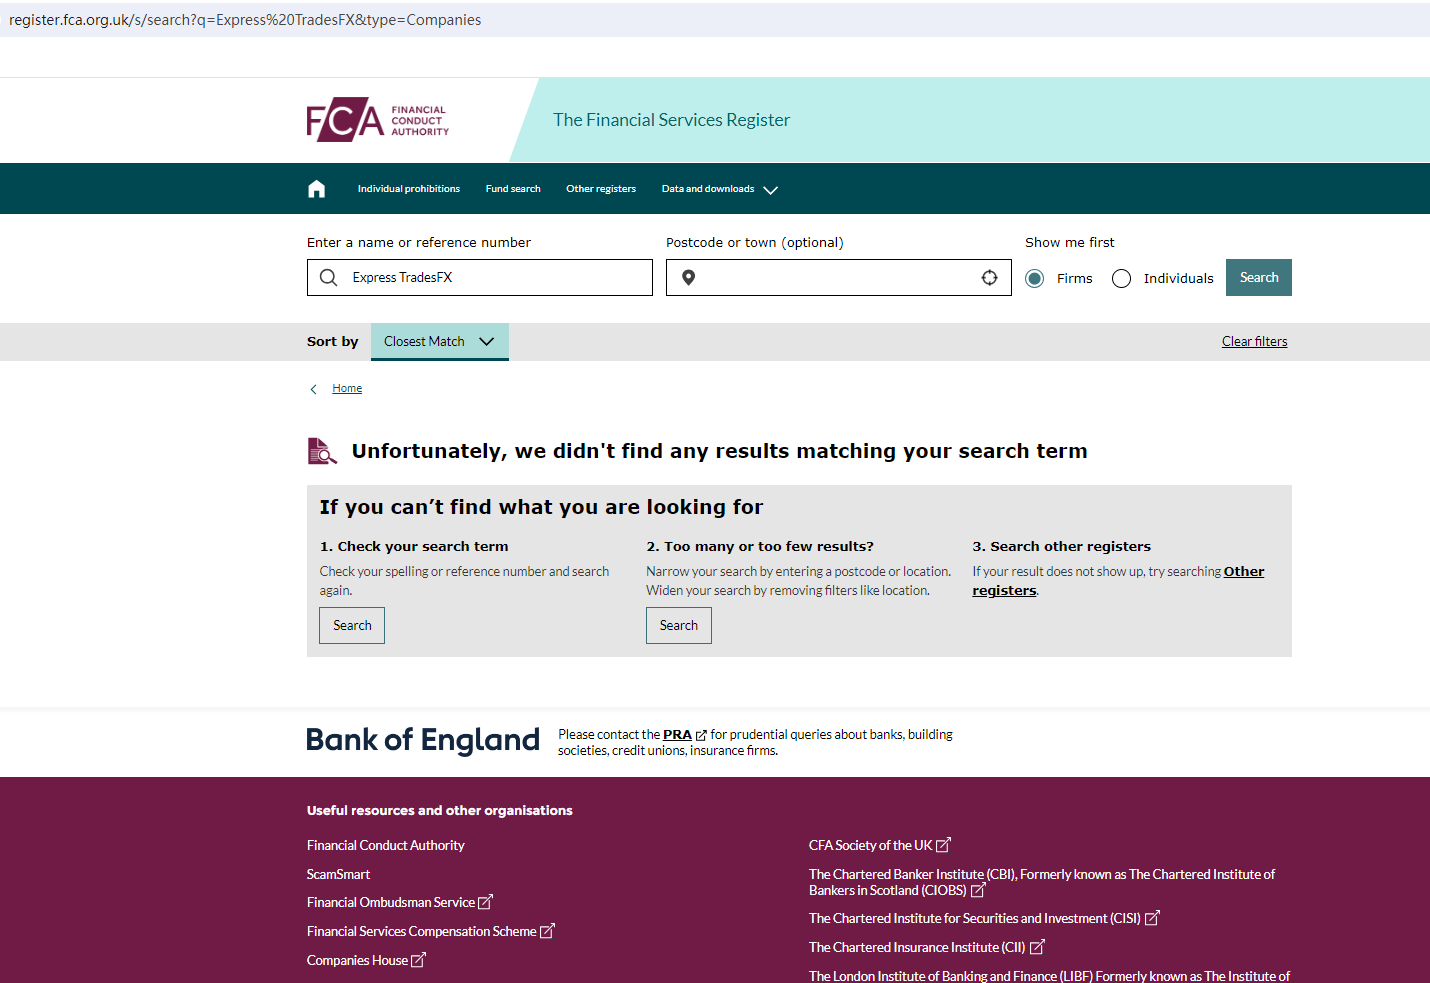The height and width of the screenshot is (983, 1430).
Task: Click external link icon beside Companies House
Action: [x=418, y=960]
